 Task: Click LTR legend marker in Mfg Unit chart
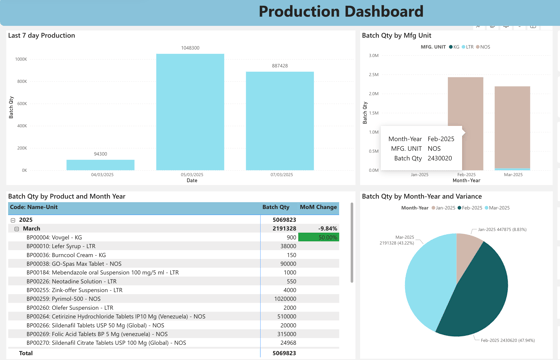point(464,47)
